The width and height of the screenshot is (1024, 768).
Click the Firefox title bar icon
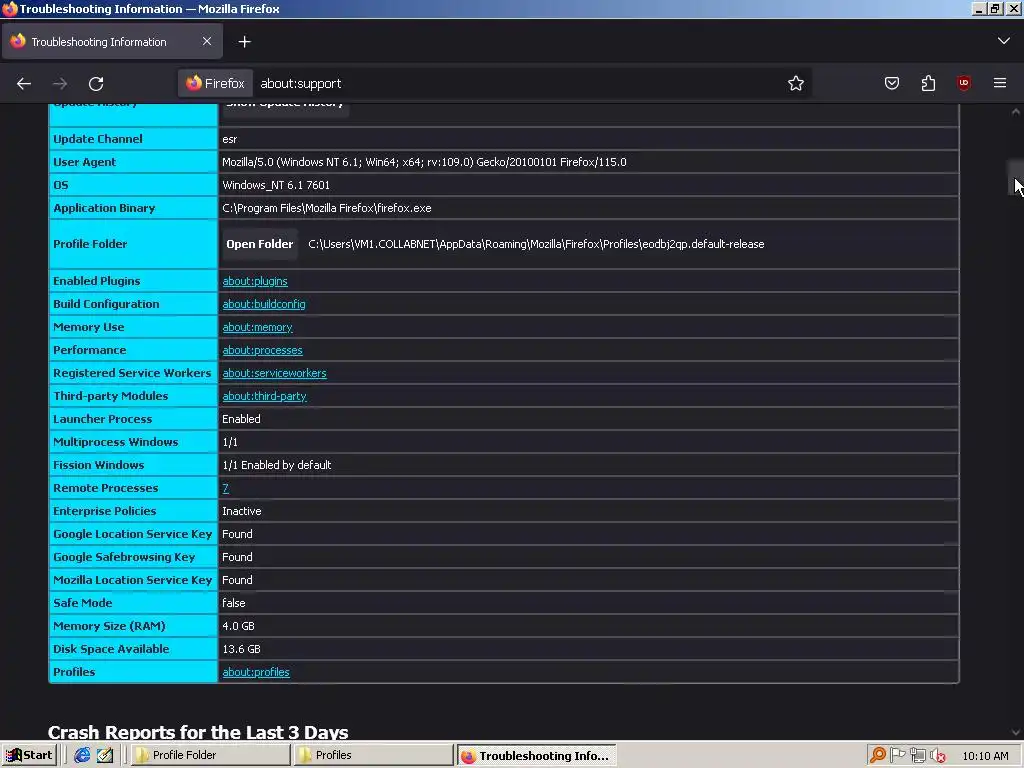(x=9, y=9)
